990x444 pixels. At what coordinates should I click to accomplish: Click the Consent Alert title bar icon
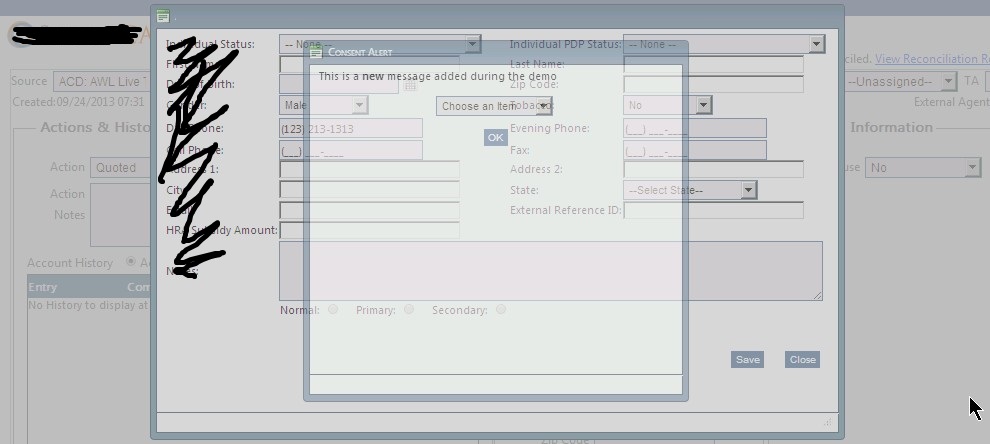(316, 52)
